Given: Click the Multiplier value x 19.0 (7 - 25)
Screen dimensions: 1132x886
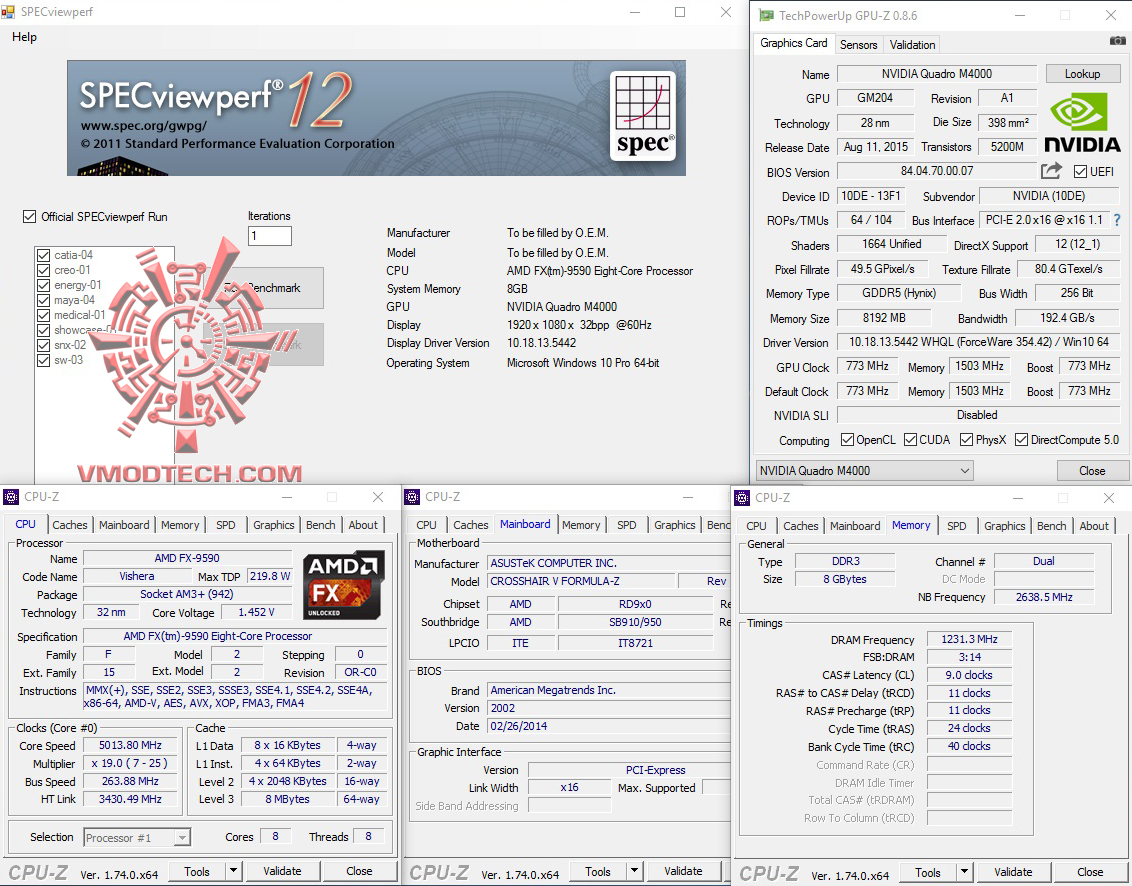Looking at the screenshot, I should (131, 763).
